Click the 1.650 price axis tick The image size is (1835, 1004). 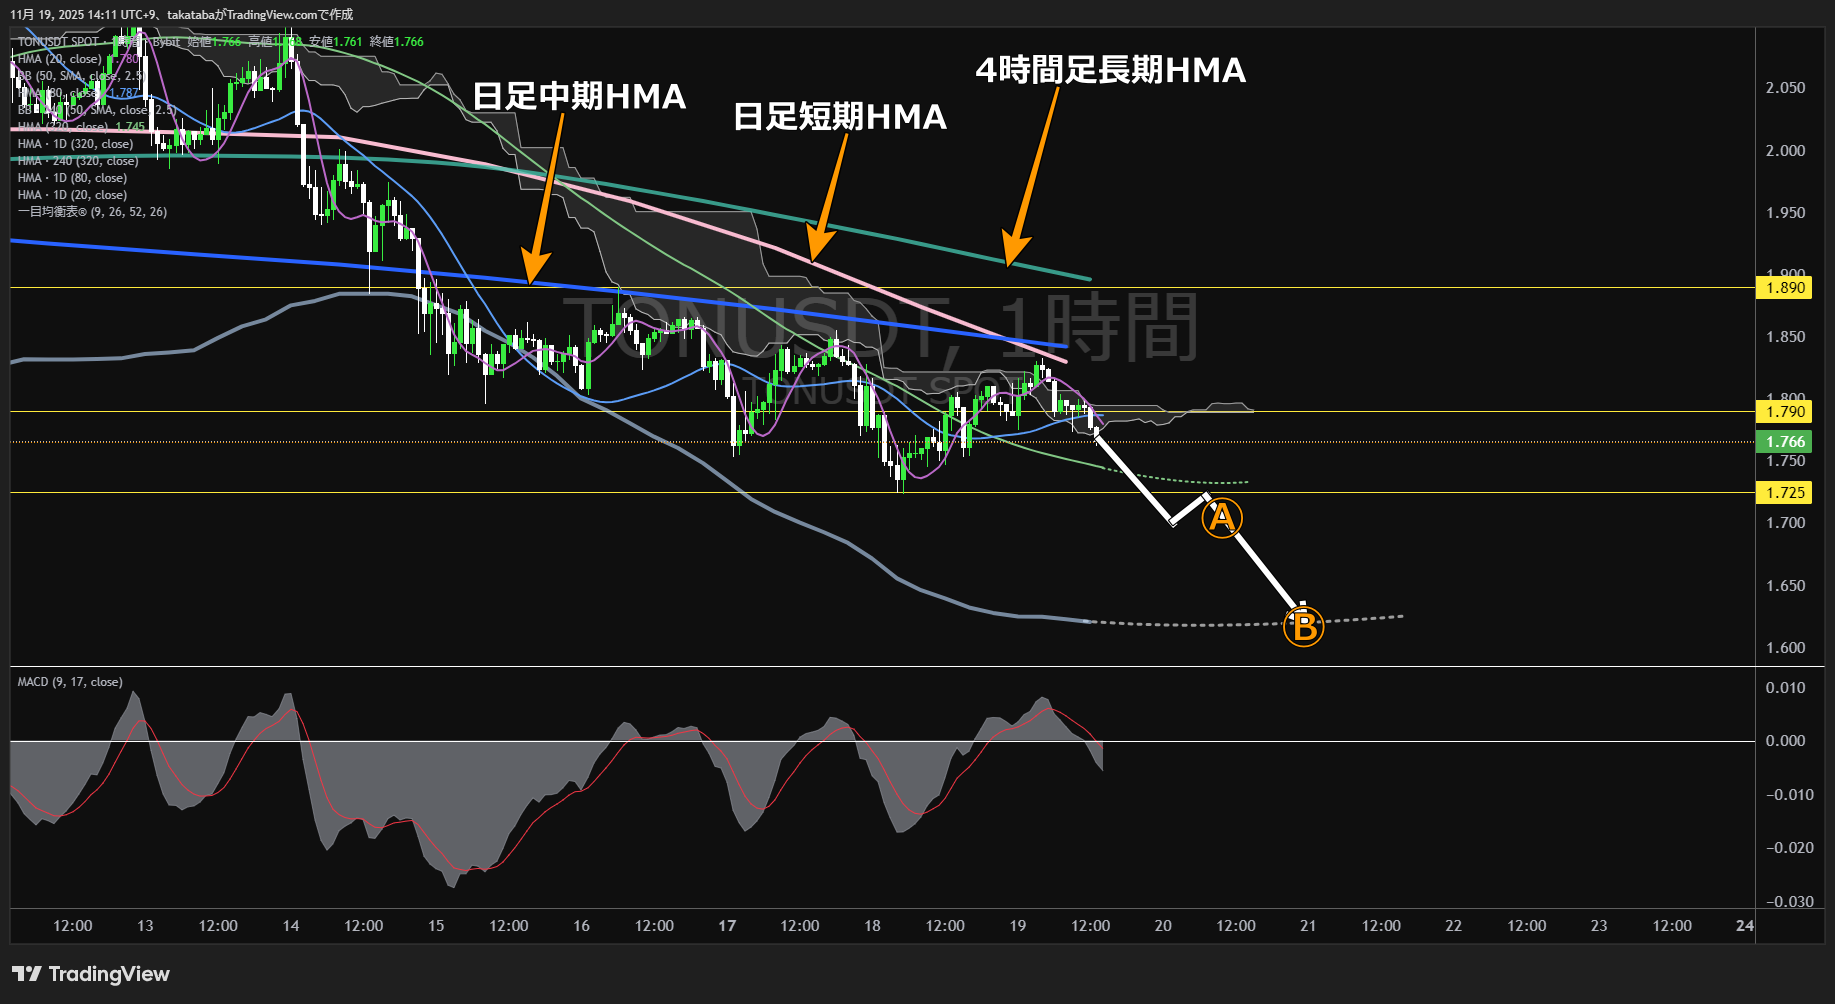pos(1786,586)
